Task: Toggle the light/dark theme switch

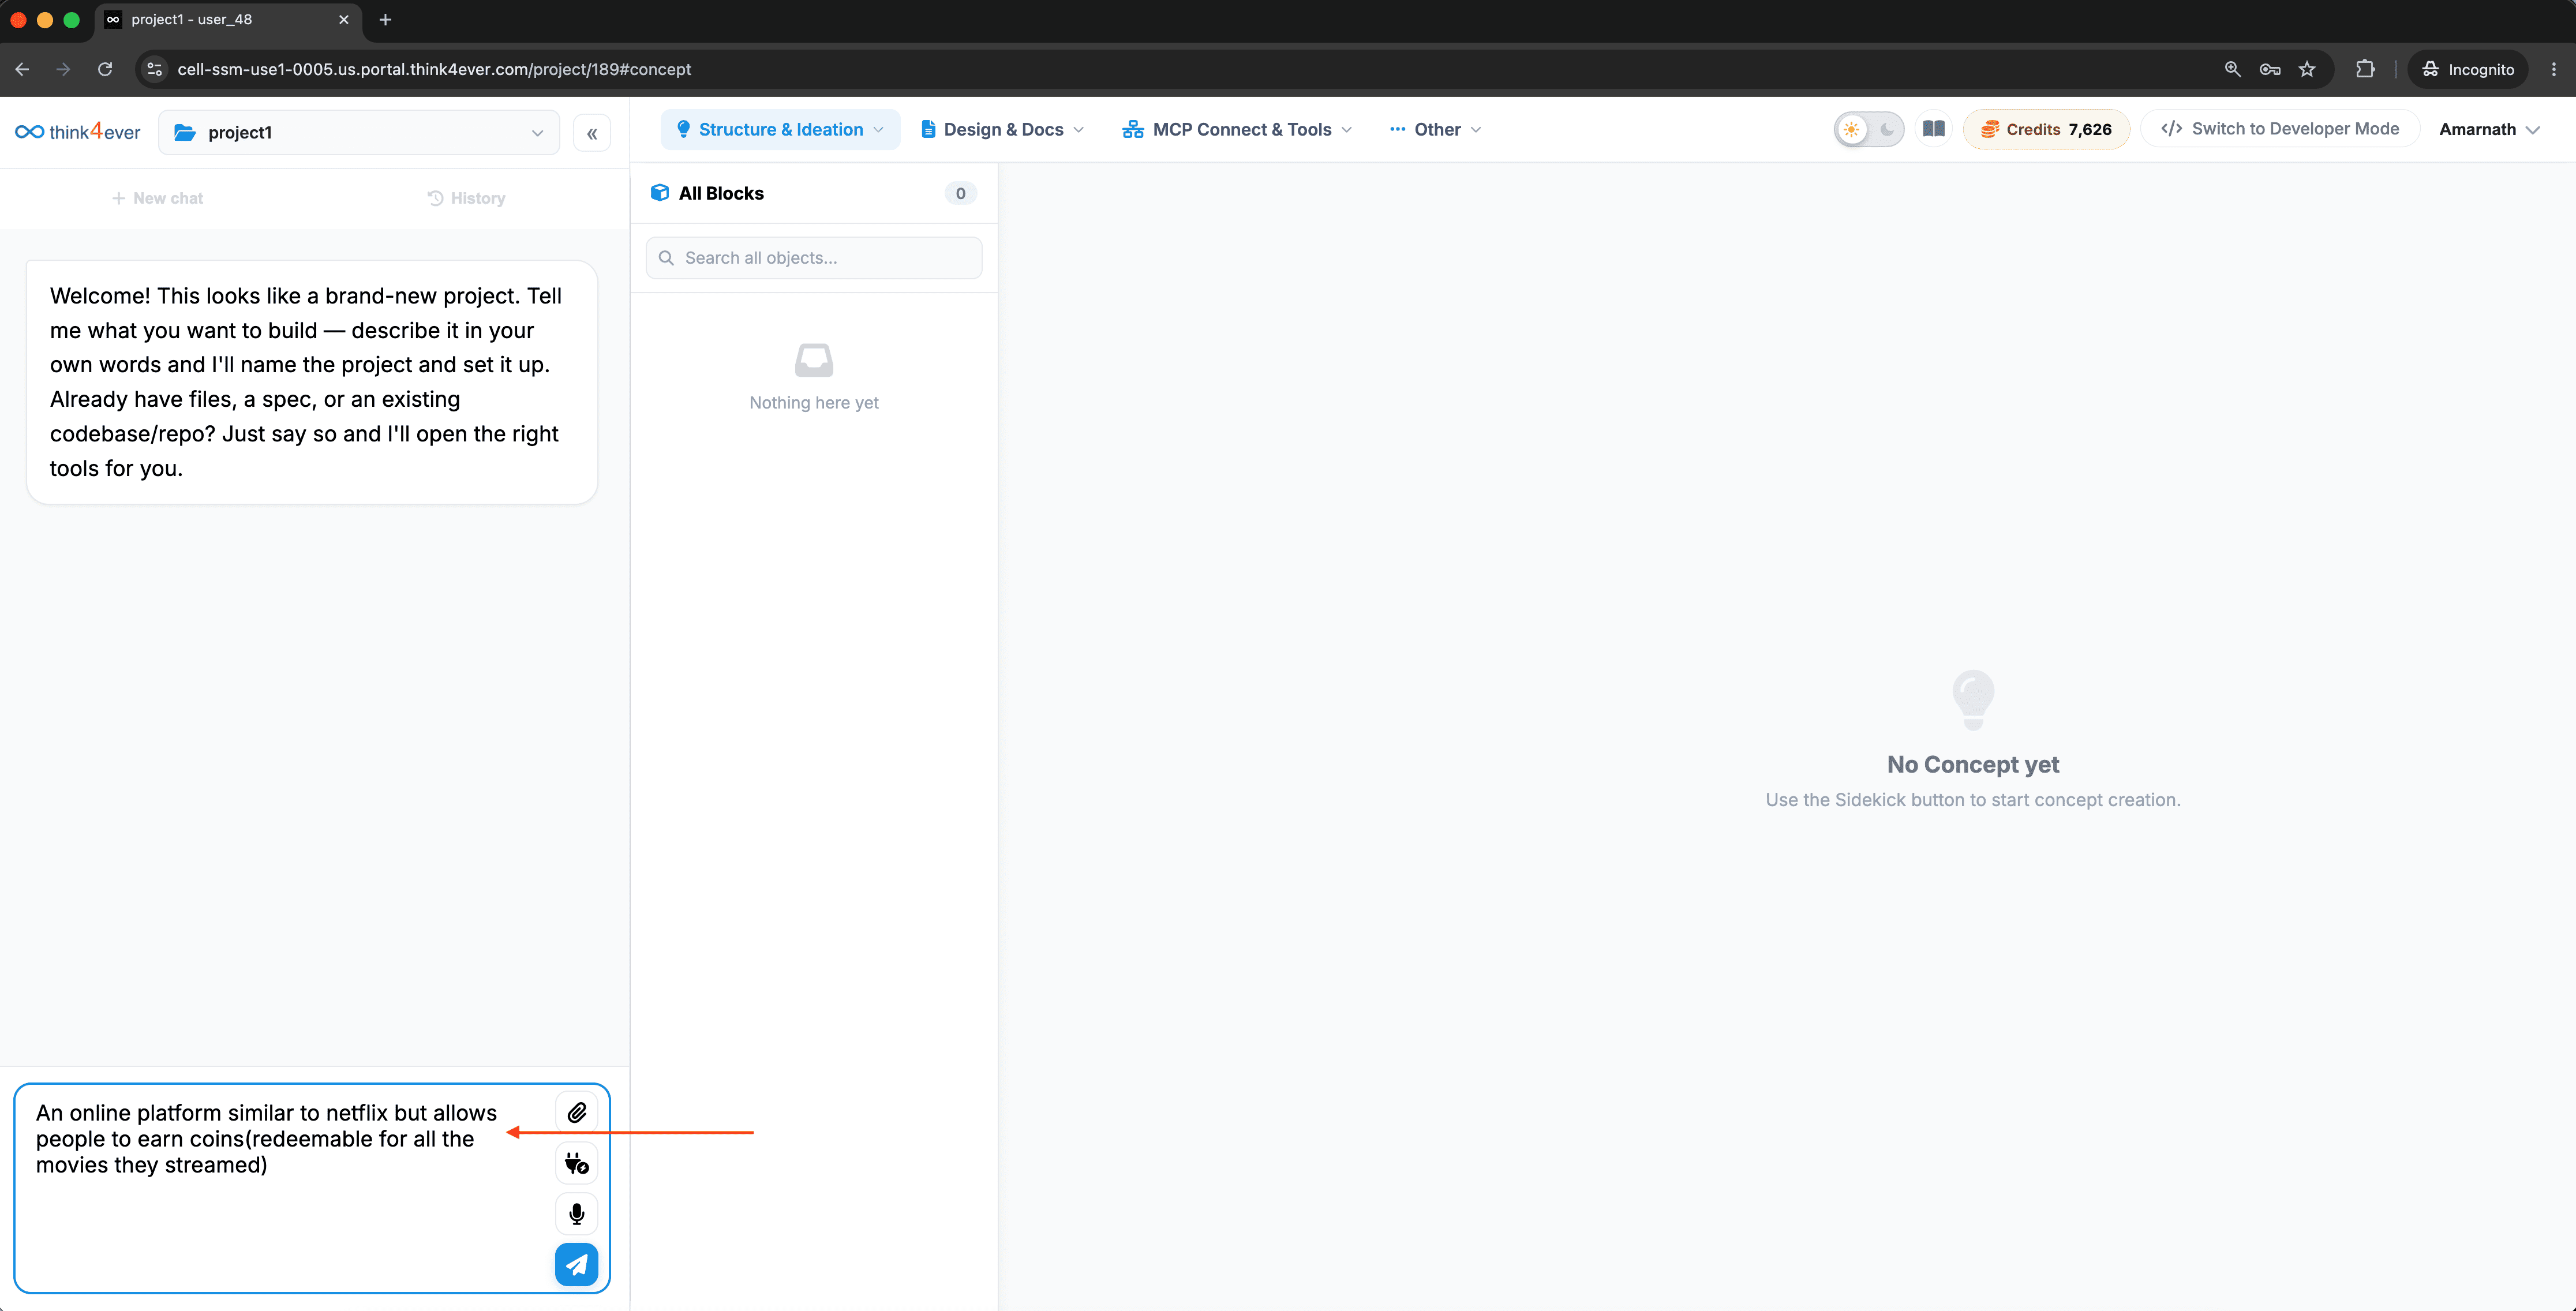Action: (1869, 129)
